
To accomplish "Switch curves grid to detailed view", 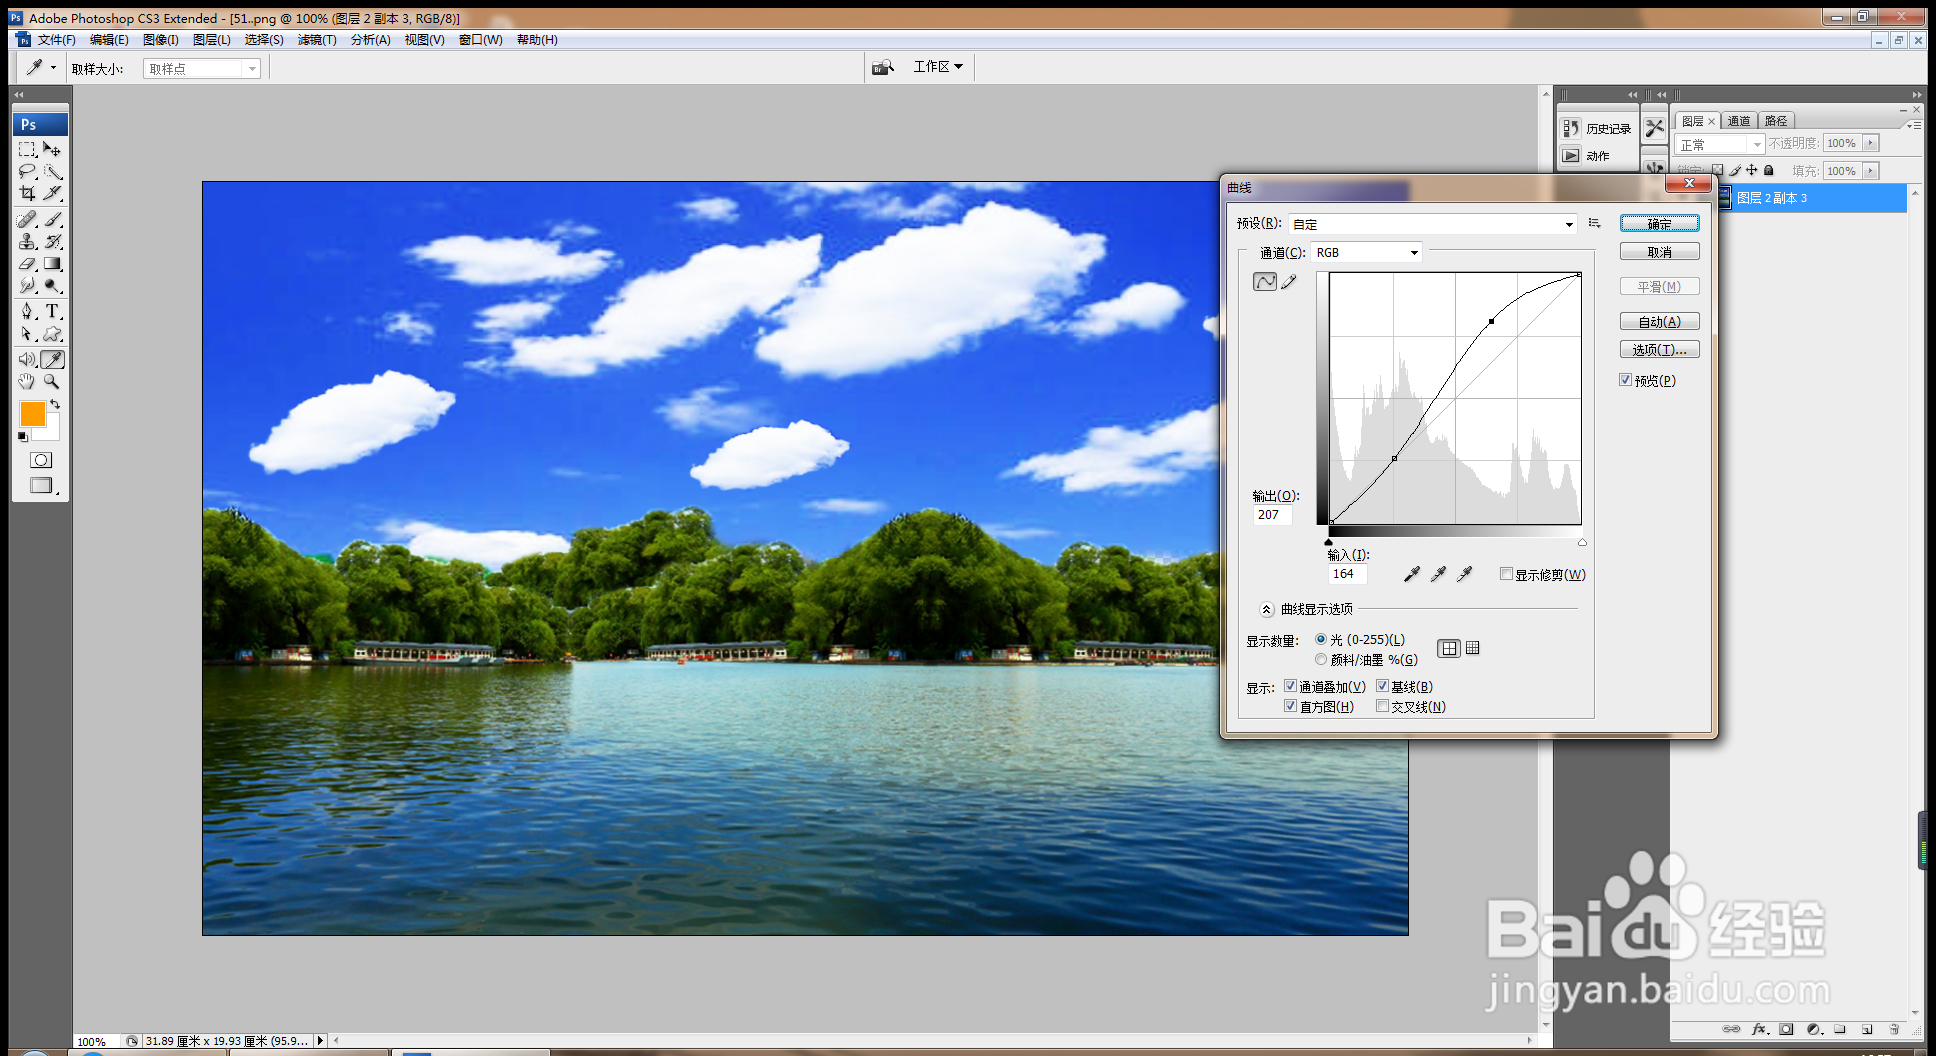I will 1473,648.
